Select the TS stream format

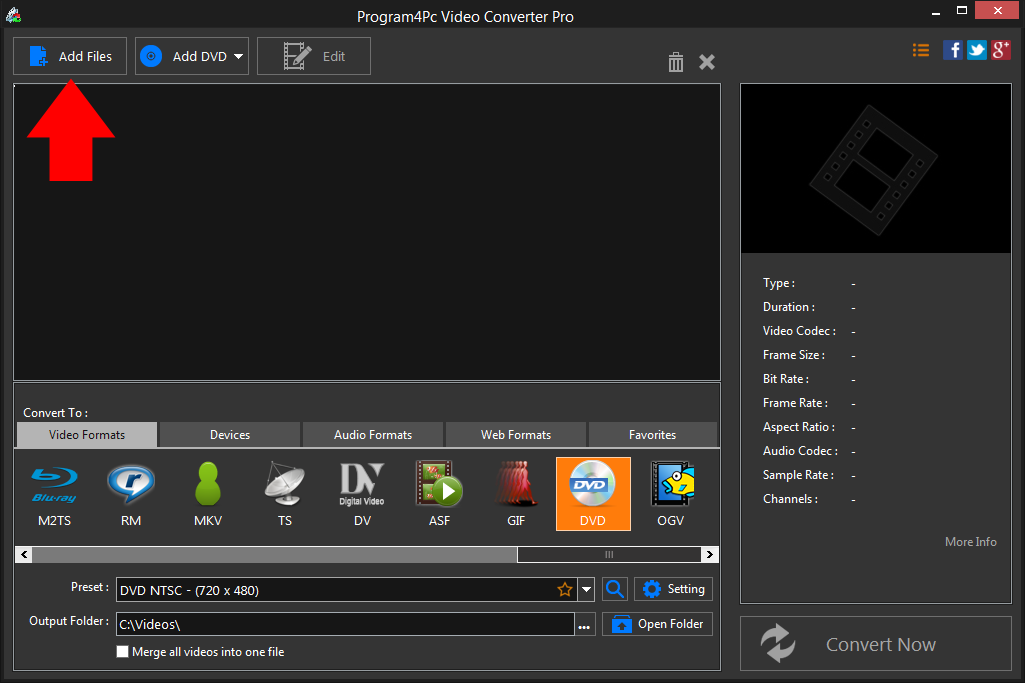284,493
